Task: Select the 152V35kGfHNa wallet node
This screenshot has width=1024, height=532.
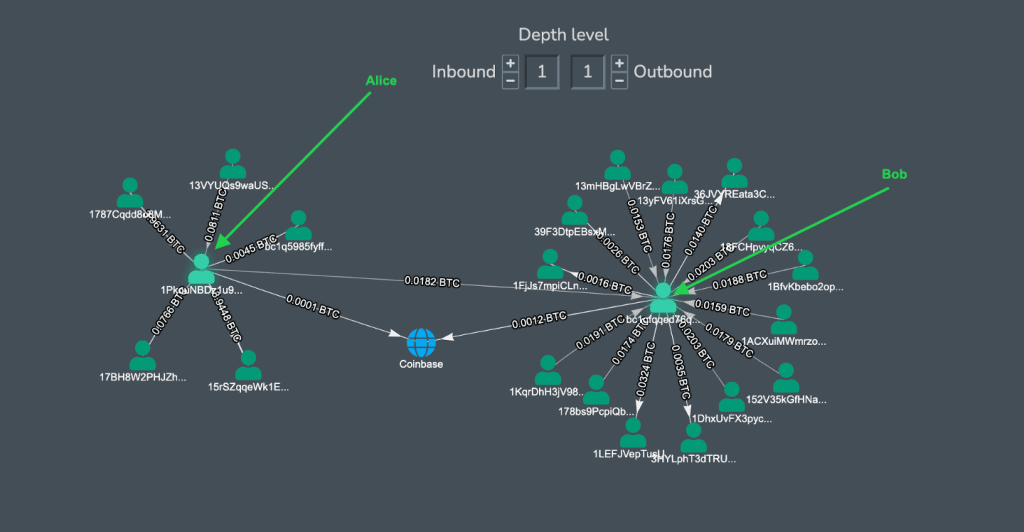Action: (x=786, y=378)
